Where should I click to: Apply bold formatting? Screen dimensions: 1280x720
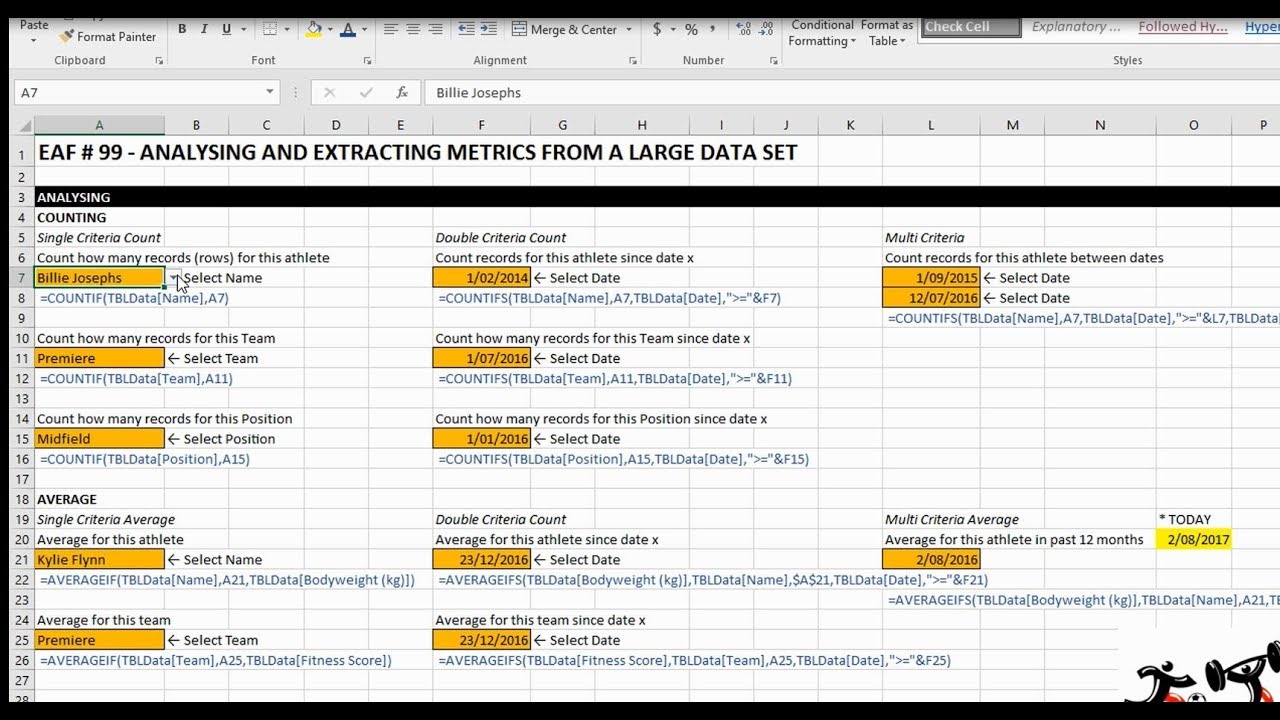click(x=182, y=30)
